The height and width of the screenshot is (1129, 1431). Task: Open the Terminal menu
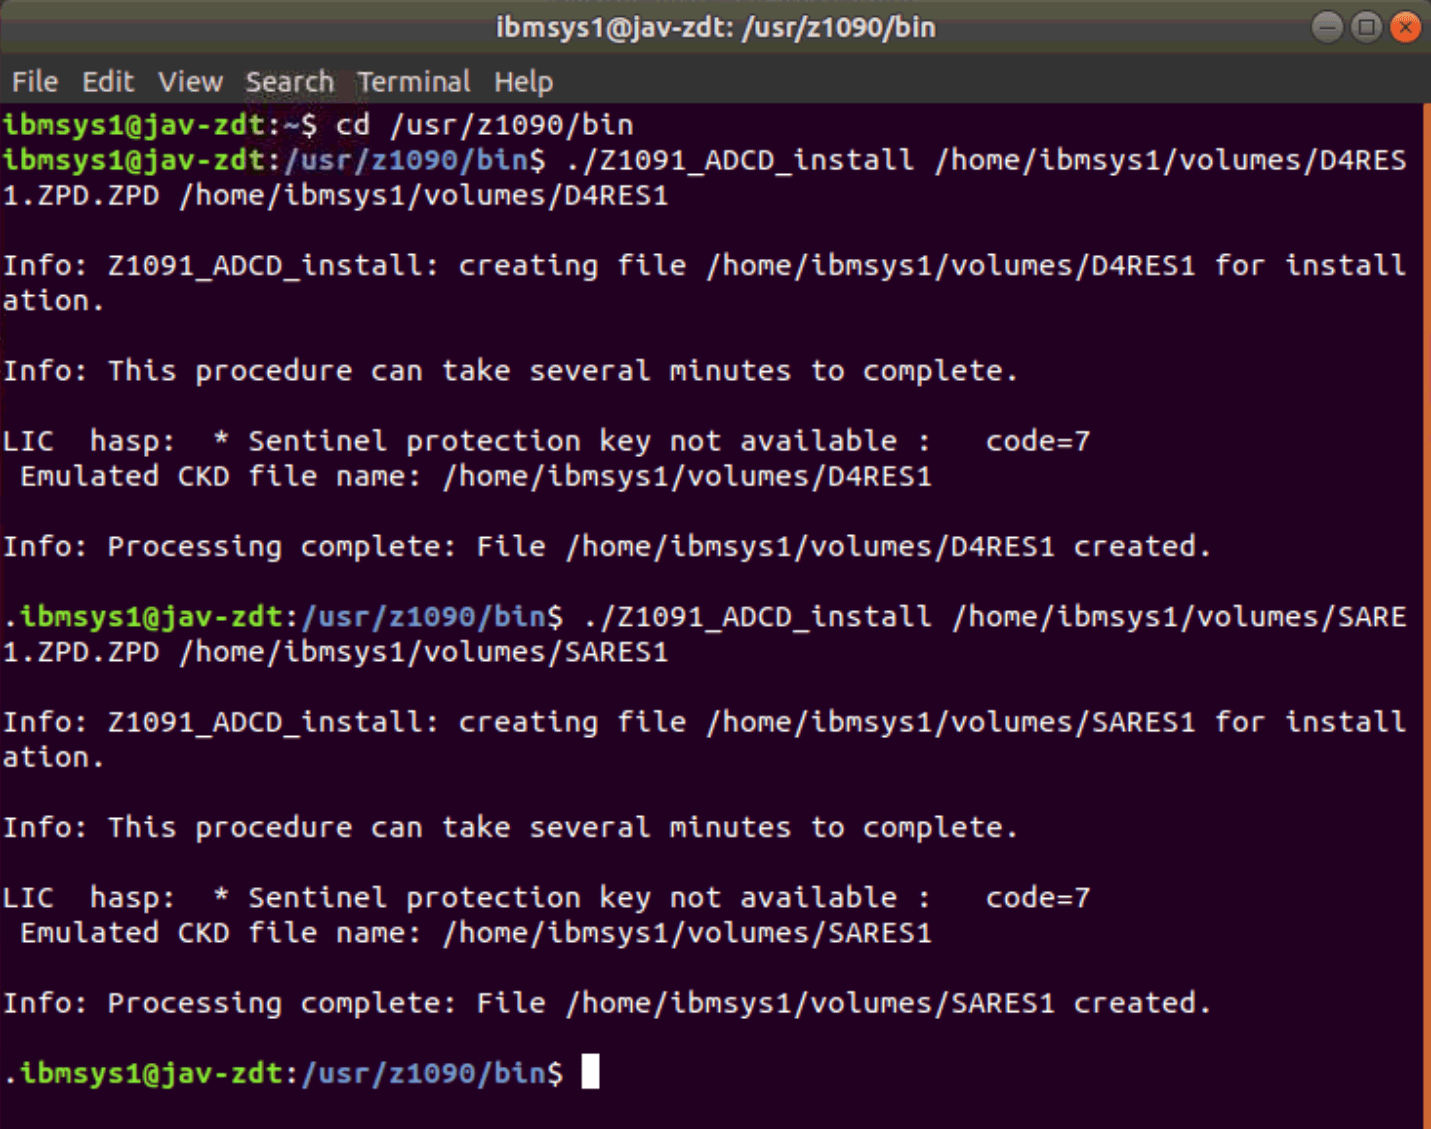pyautogui.click(x=413, y=81)
